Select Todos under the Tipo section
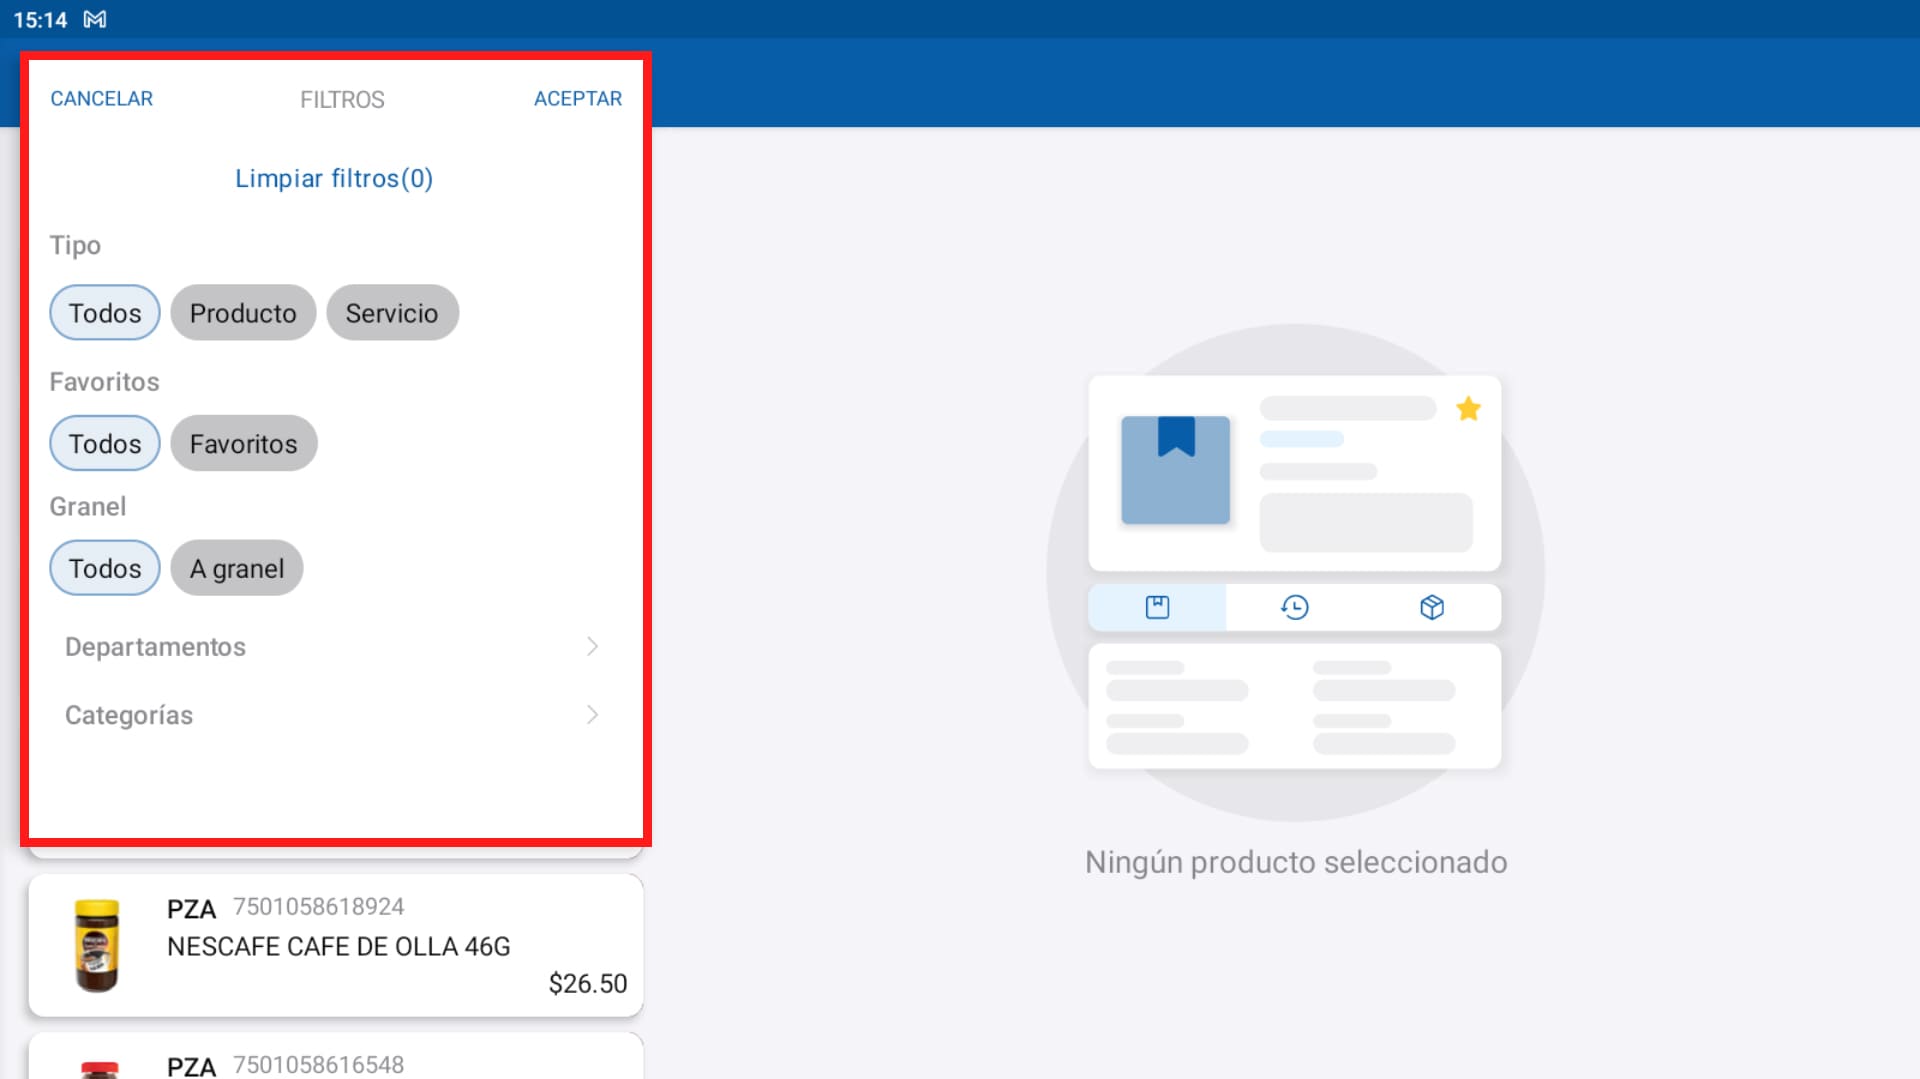 click(x=104, y=312)
